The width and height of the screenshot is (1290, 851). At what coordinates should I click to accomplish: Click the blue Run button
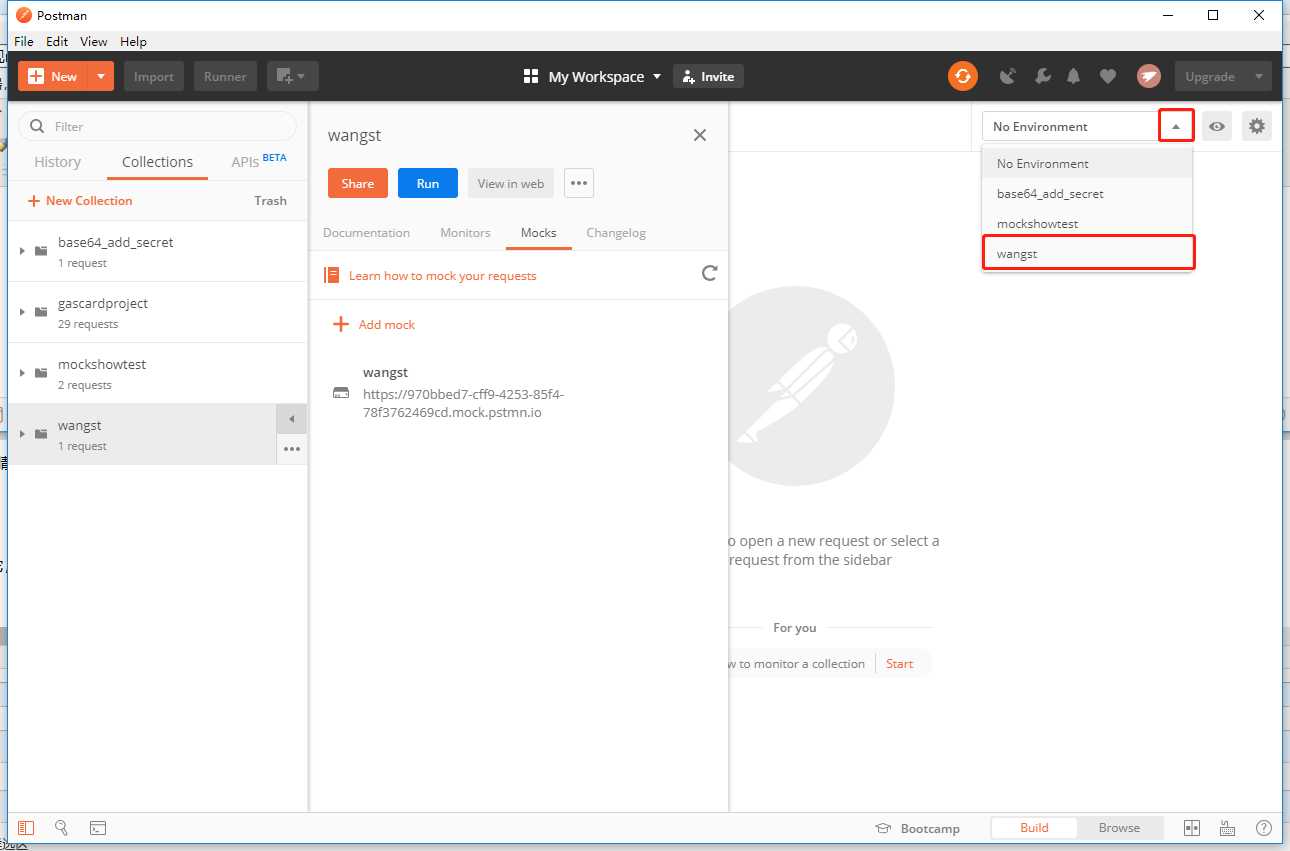pos(428,183)
